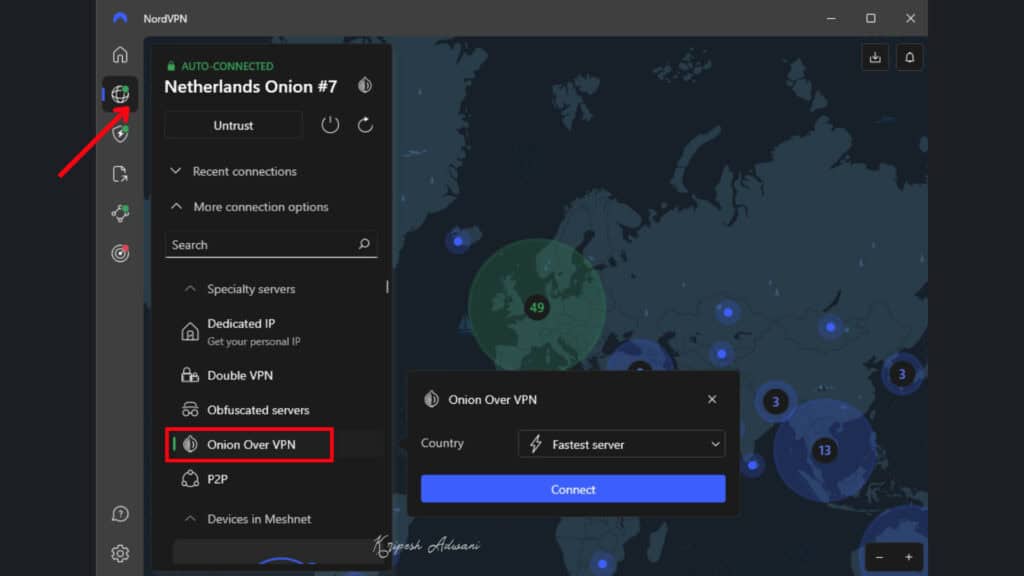Click the Untrust button

[232, 124]
